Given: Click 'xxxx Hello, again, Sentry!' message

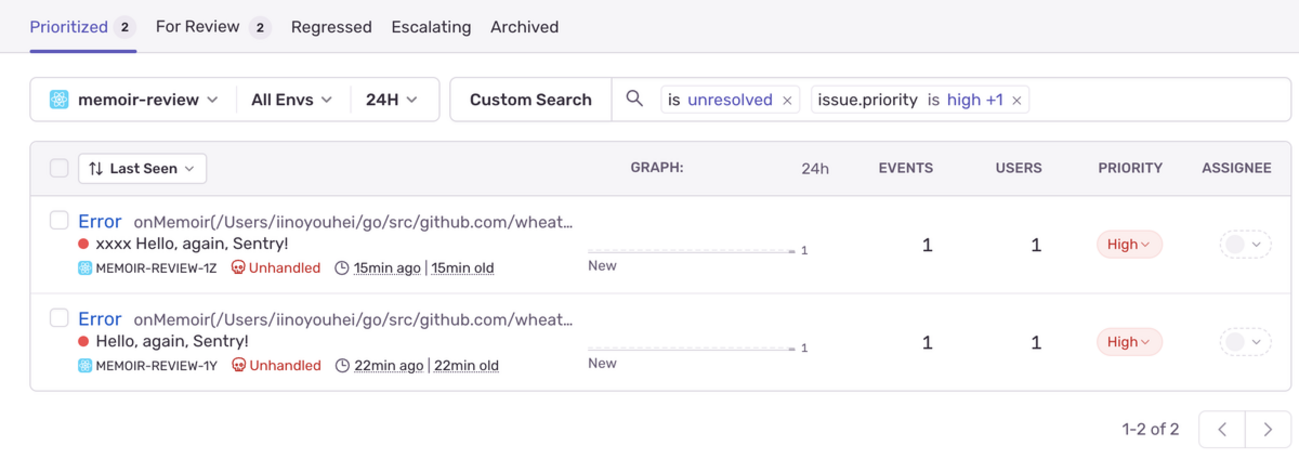Looking at the screenshot, I should point(192,243).
